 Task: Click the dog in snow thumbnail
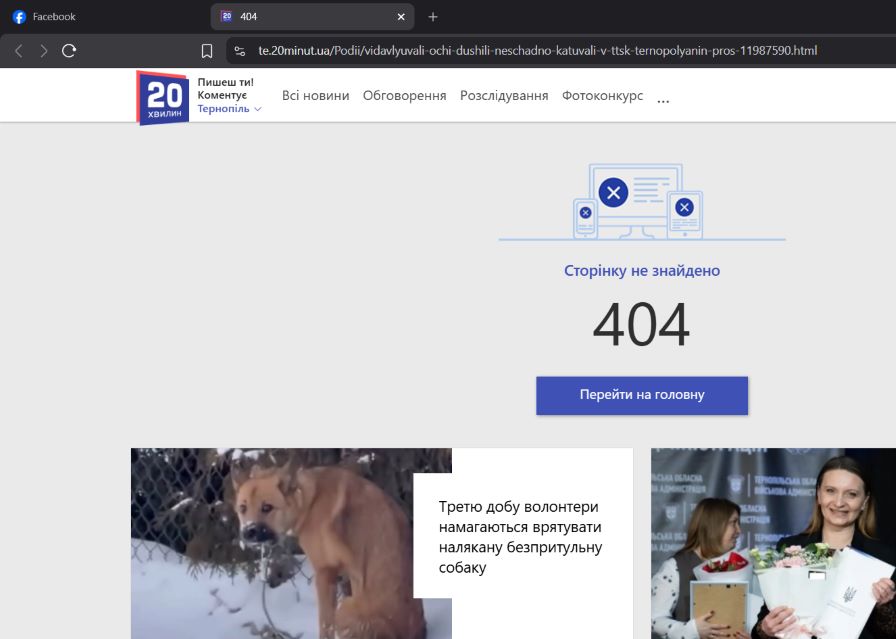click(x=290, y=543)
